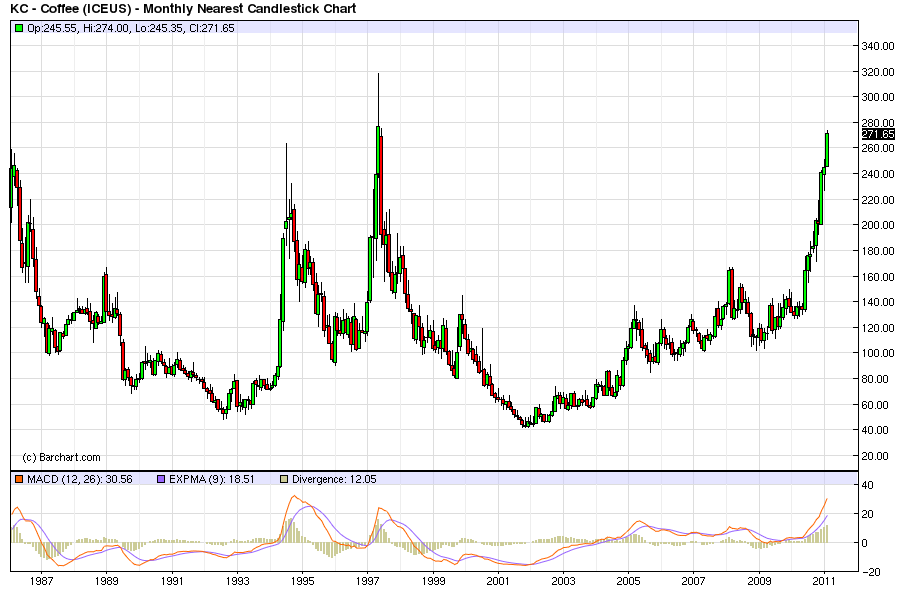Click the tan Divergence legend swatch
This screenshot has height=612, width=900.
coord(284,479)
